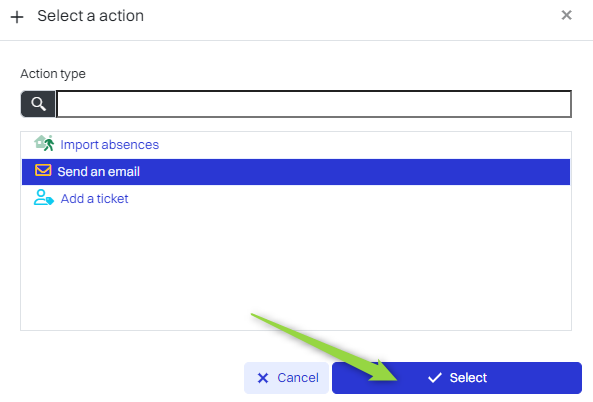Pick the highlighted Send an email row

pyautogui.click(x=296, y=172)
